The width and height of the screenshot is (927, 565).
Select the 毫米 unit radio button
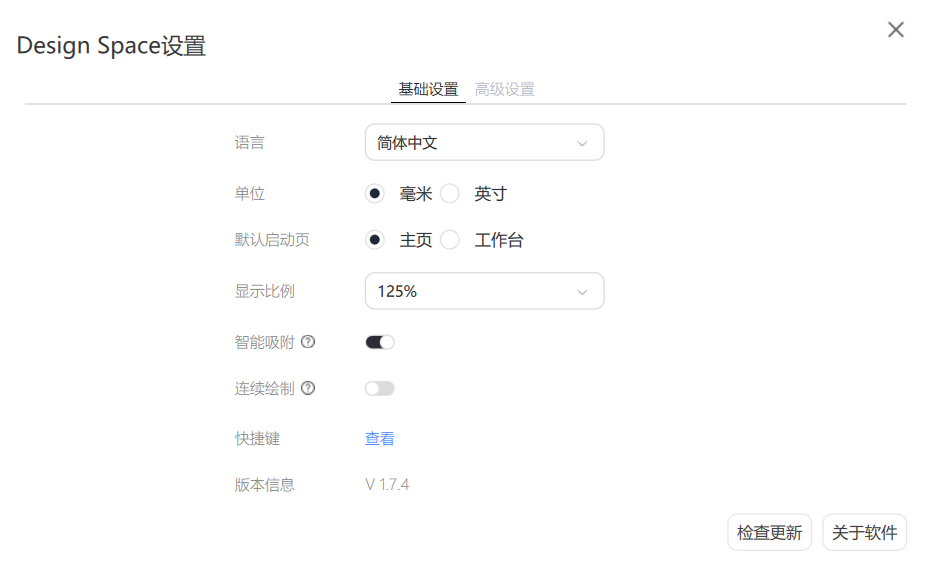coord(375,194)
